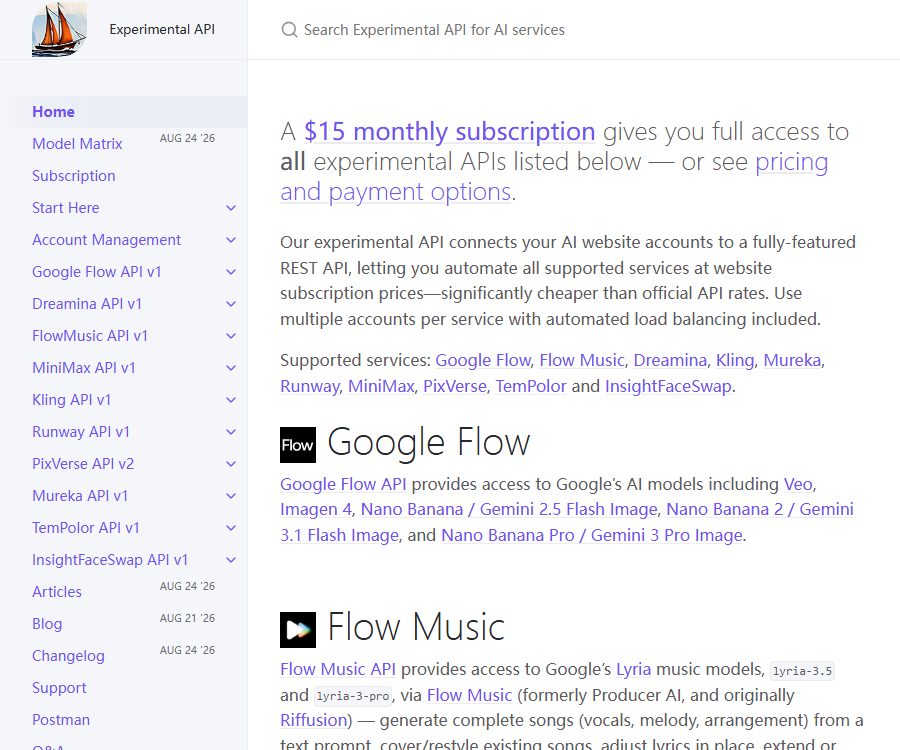Click the Flow Music link after 'via'

tap(470, 695)
